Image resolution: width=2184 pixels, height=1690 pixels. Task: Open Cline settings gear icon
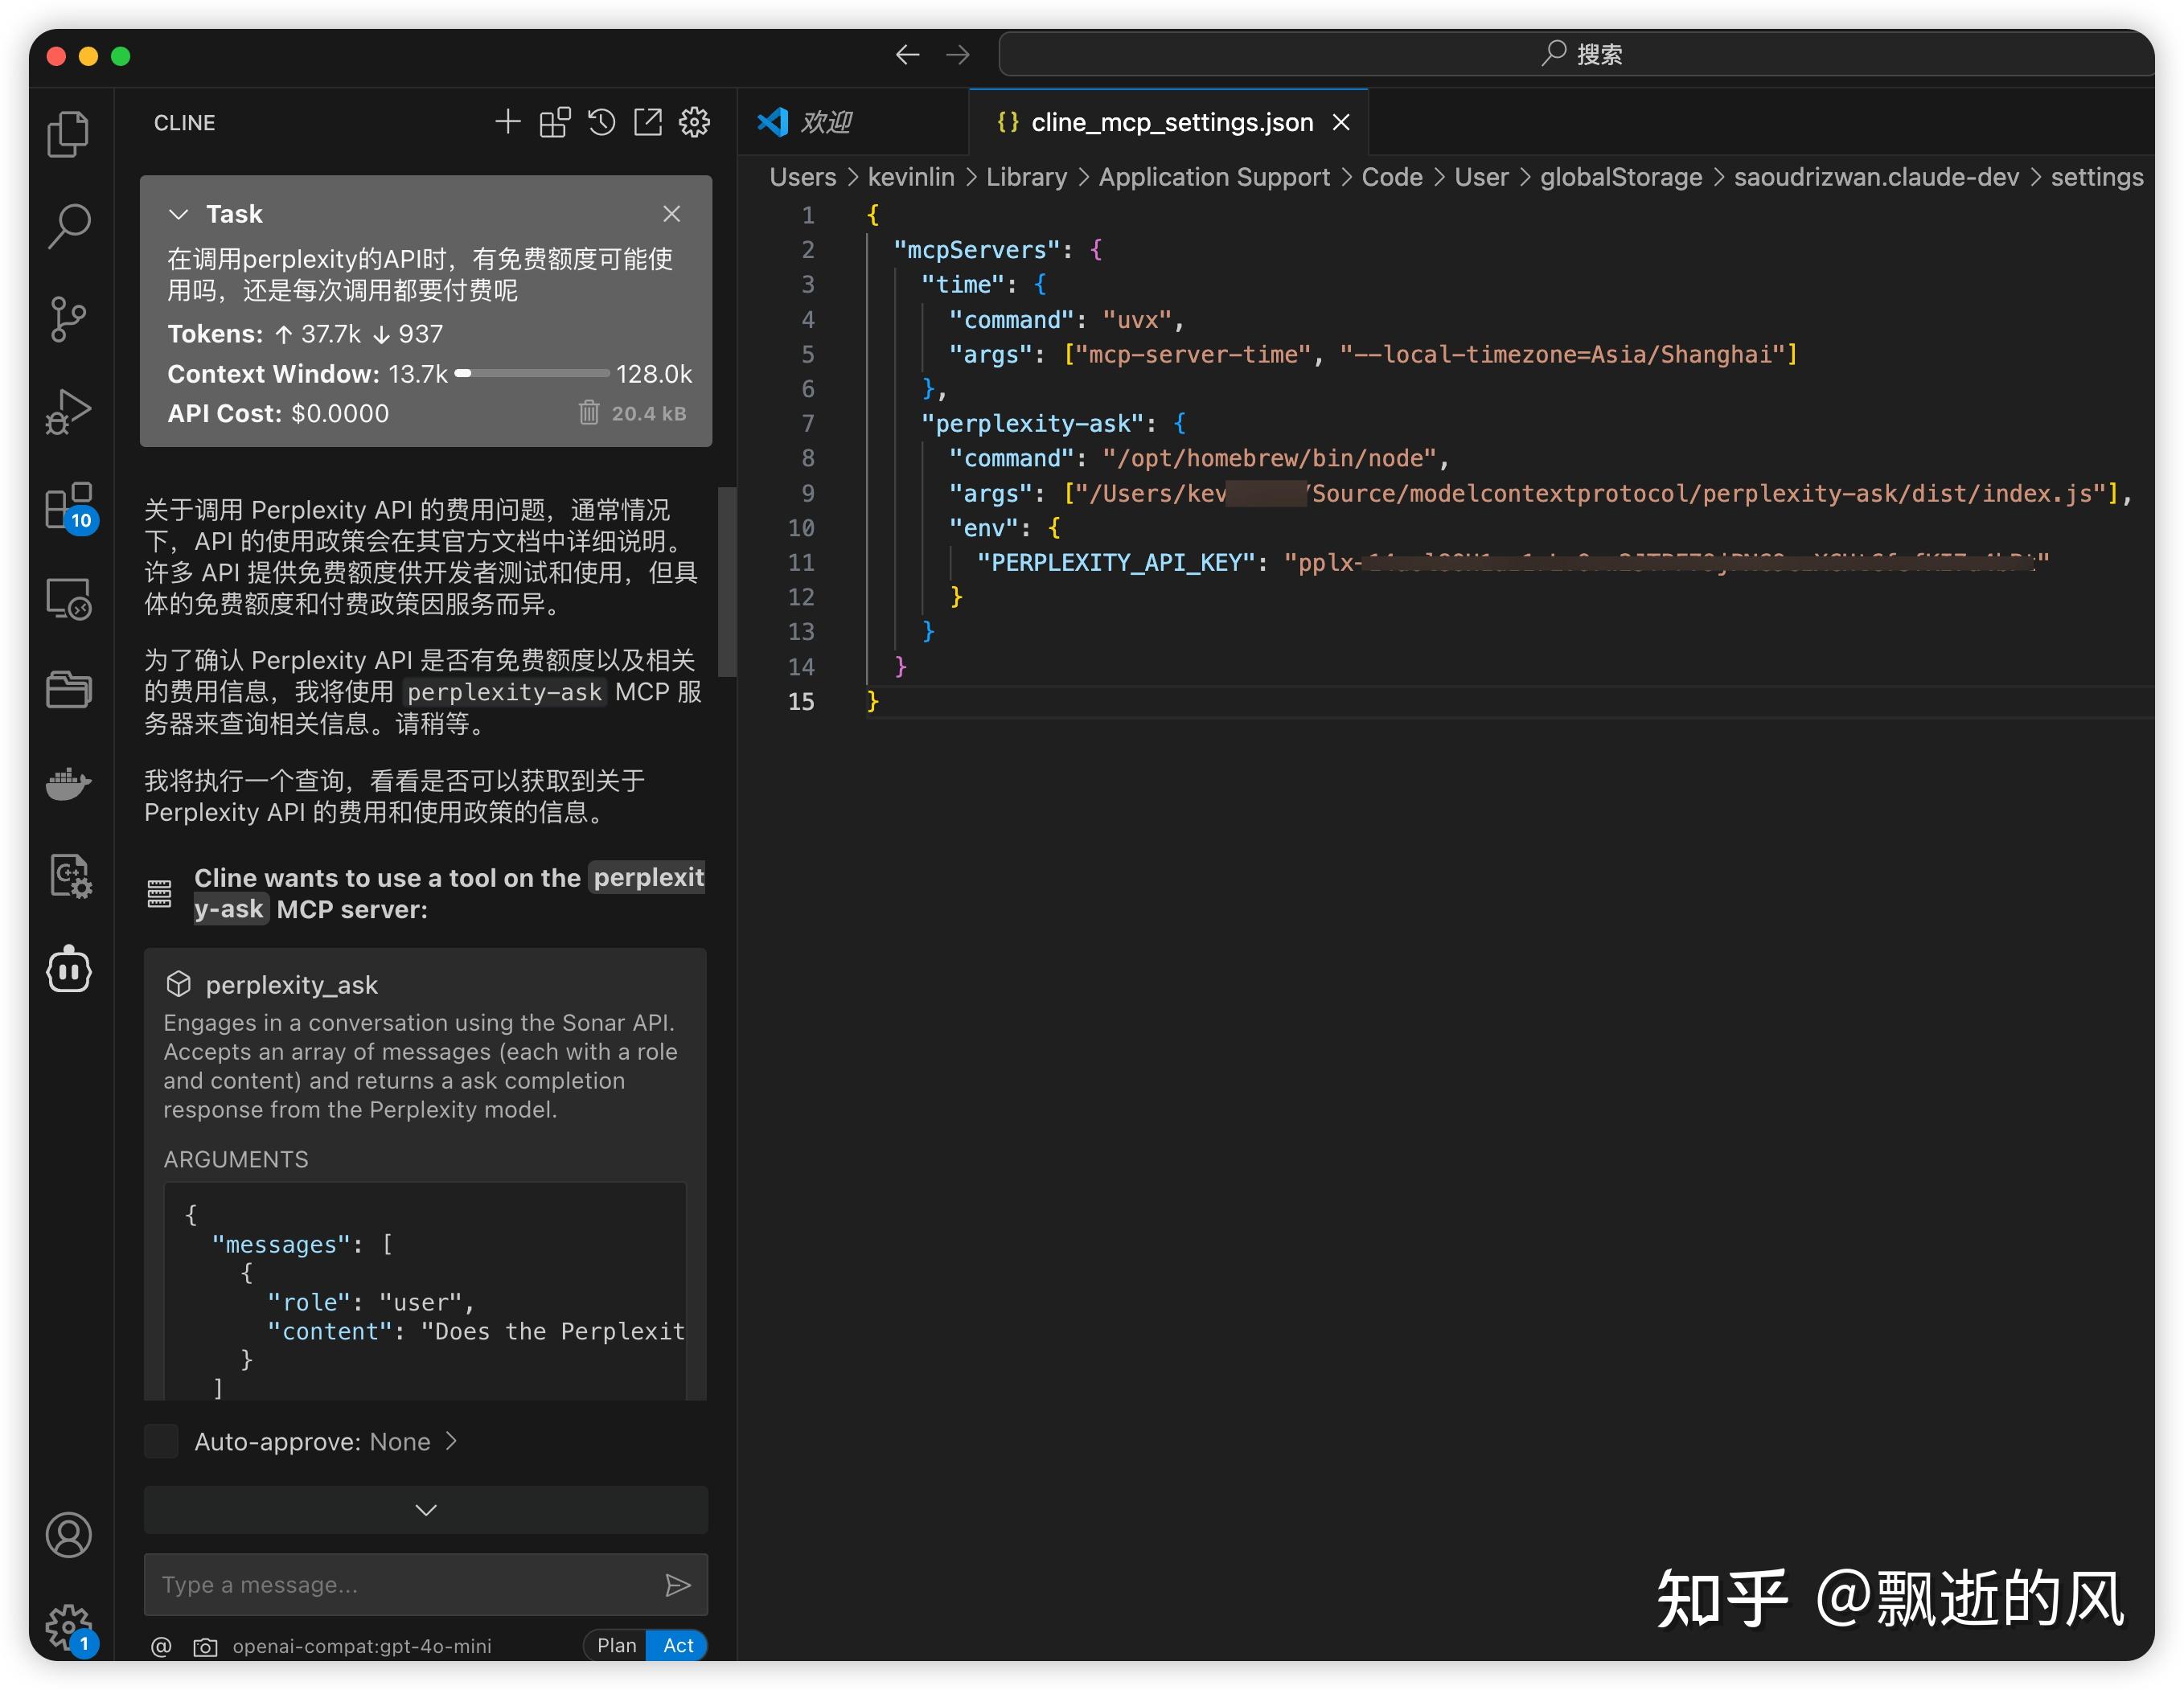(x=694, y=122)
